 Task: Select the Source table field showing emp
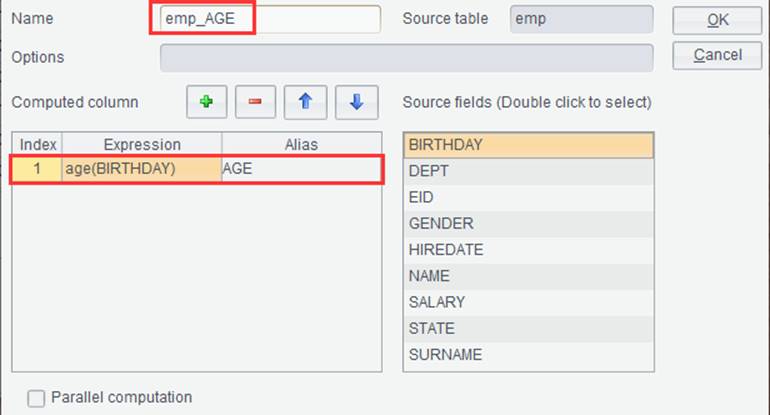[x=581, y=19]
